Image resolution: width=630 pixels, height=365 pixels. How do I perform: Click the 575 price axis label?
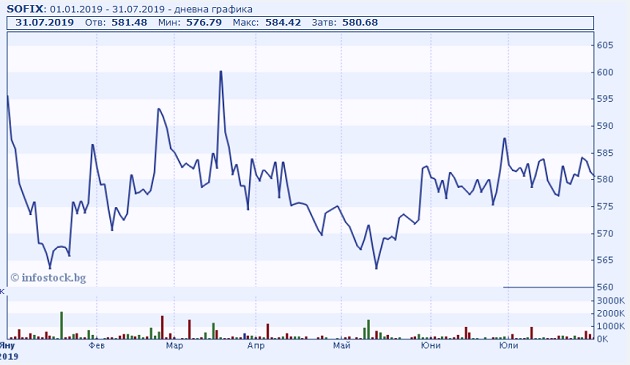pyautogui.click(x=605, y=206)
